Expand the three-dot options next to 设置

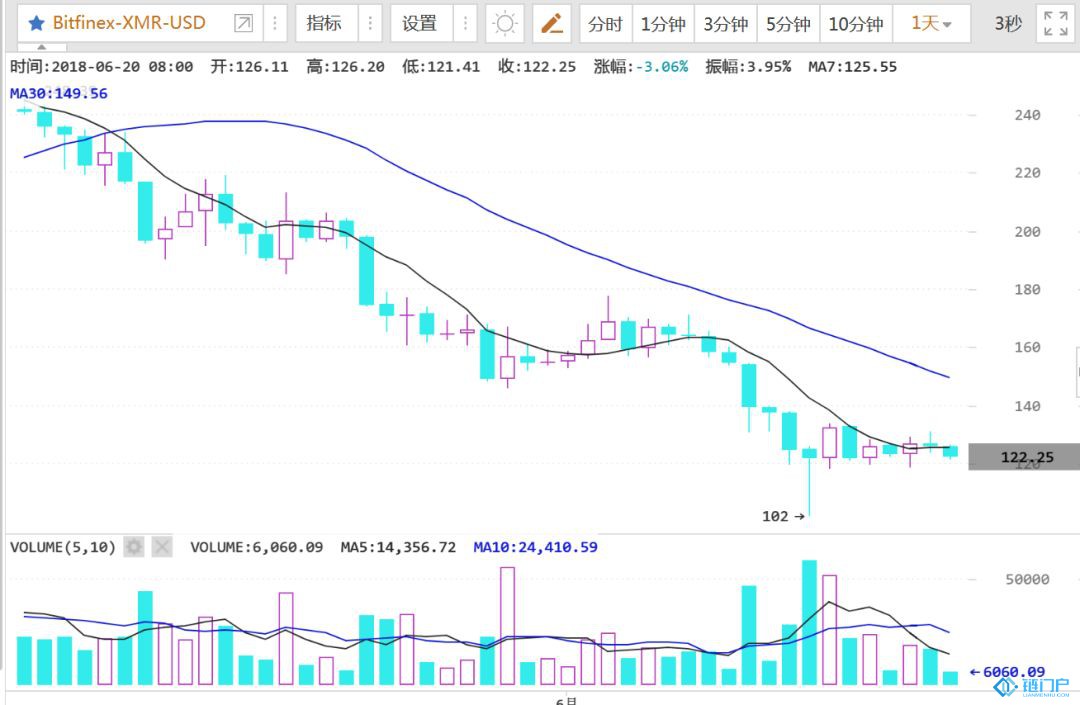465,23
